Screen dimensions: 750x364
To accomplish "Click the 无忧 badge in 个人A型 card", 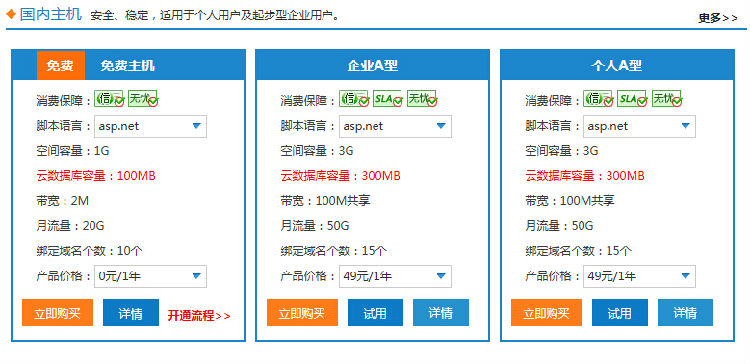I will (667, 99).
